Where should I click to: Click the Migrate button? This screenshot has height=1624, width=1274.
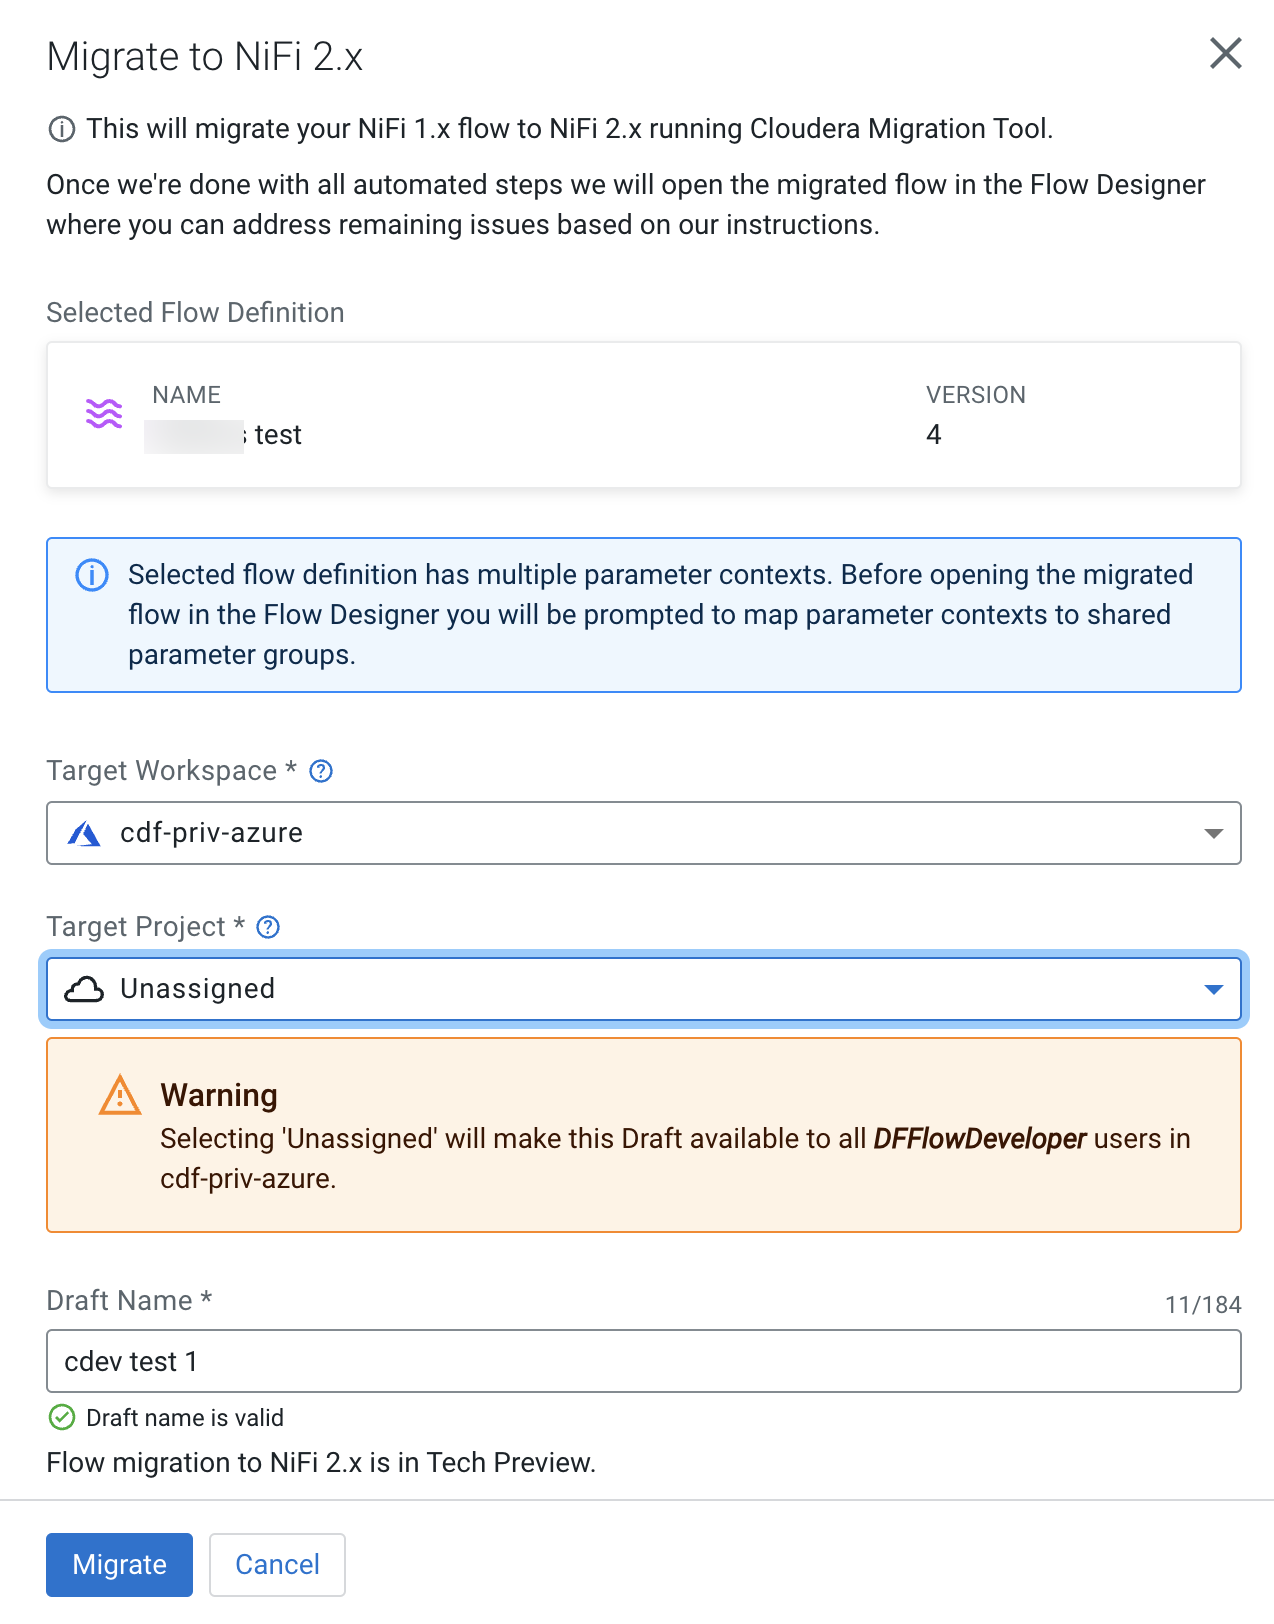point(119,1564)
